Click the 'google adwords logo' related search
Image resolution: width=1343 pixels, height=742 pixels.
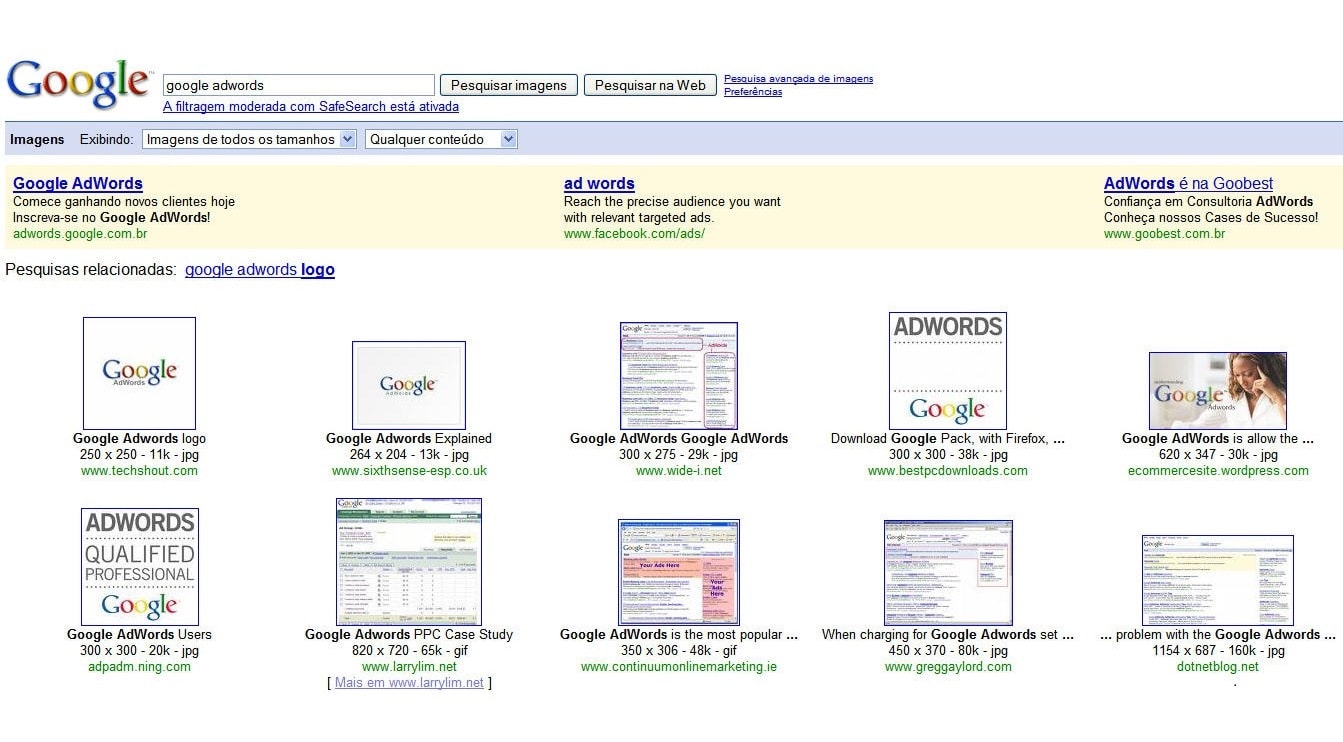coord(260,270)
